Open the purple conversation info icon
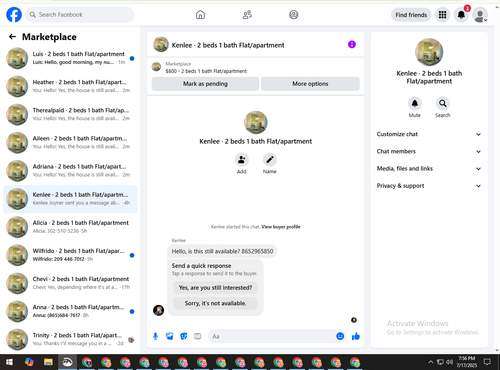500x370 pixels. (x=352, y=44)
